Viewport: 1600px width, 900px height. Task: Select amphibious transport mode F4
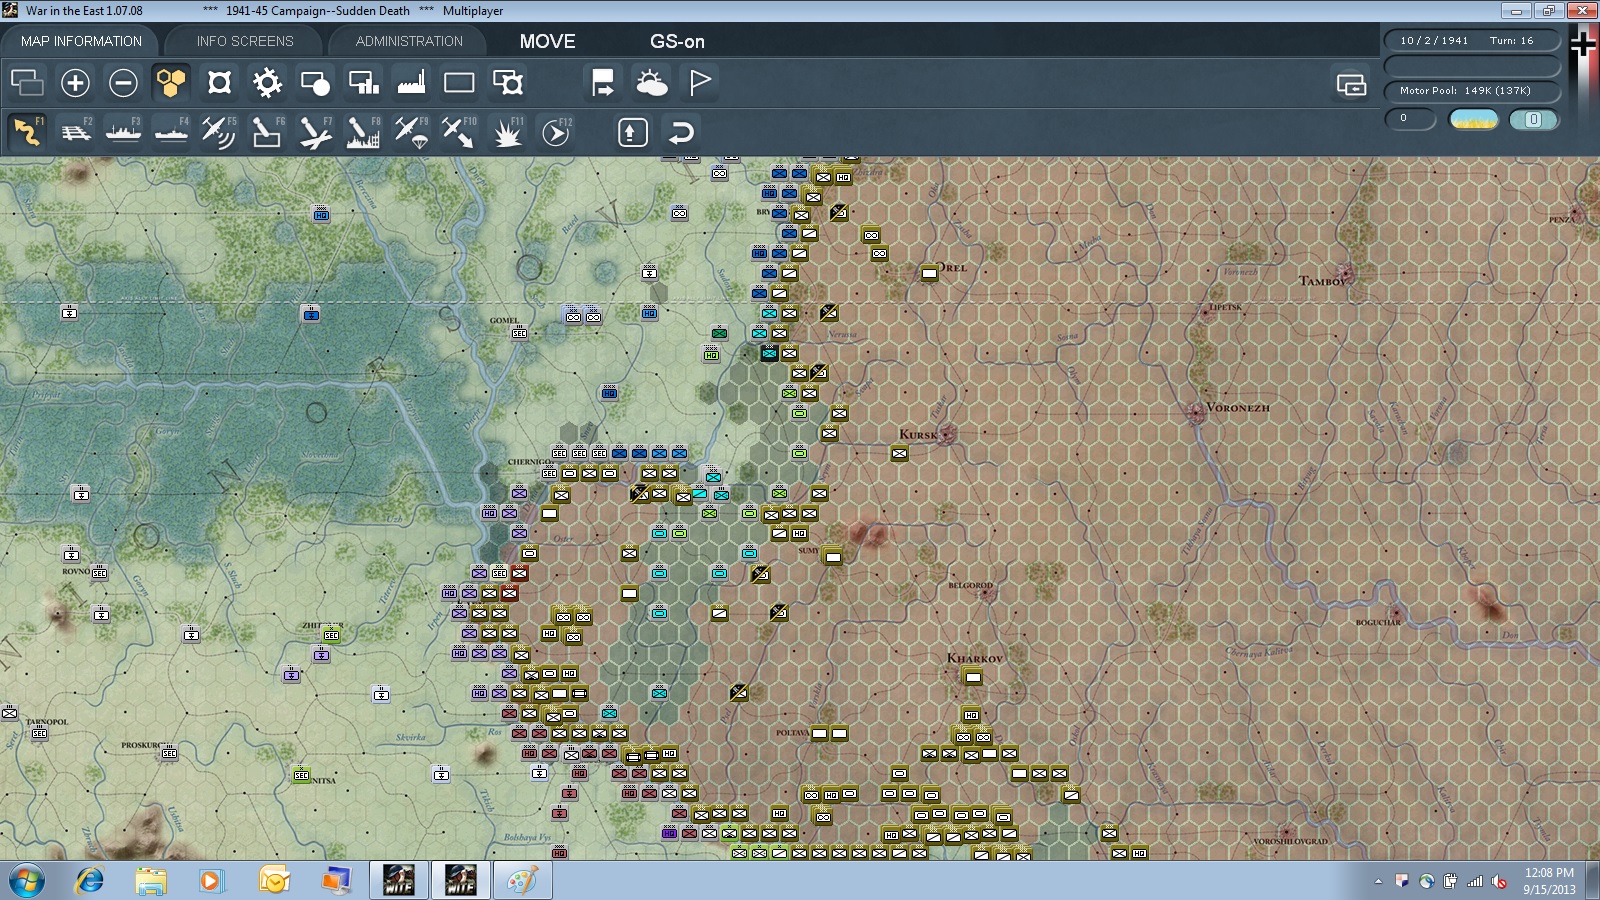point(171,132)
